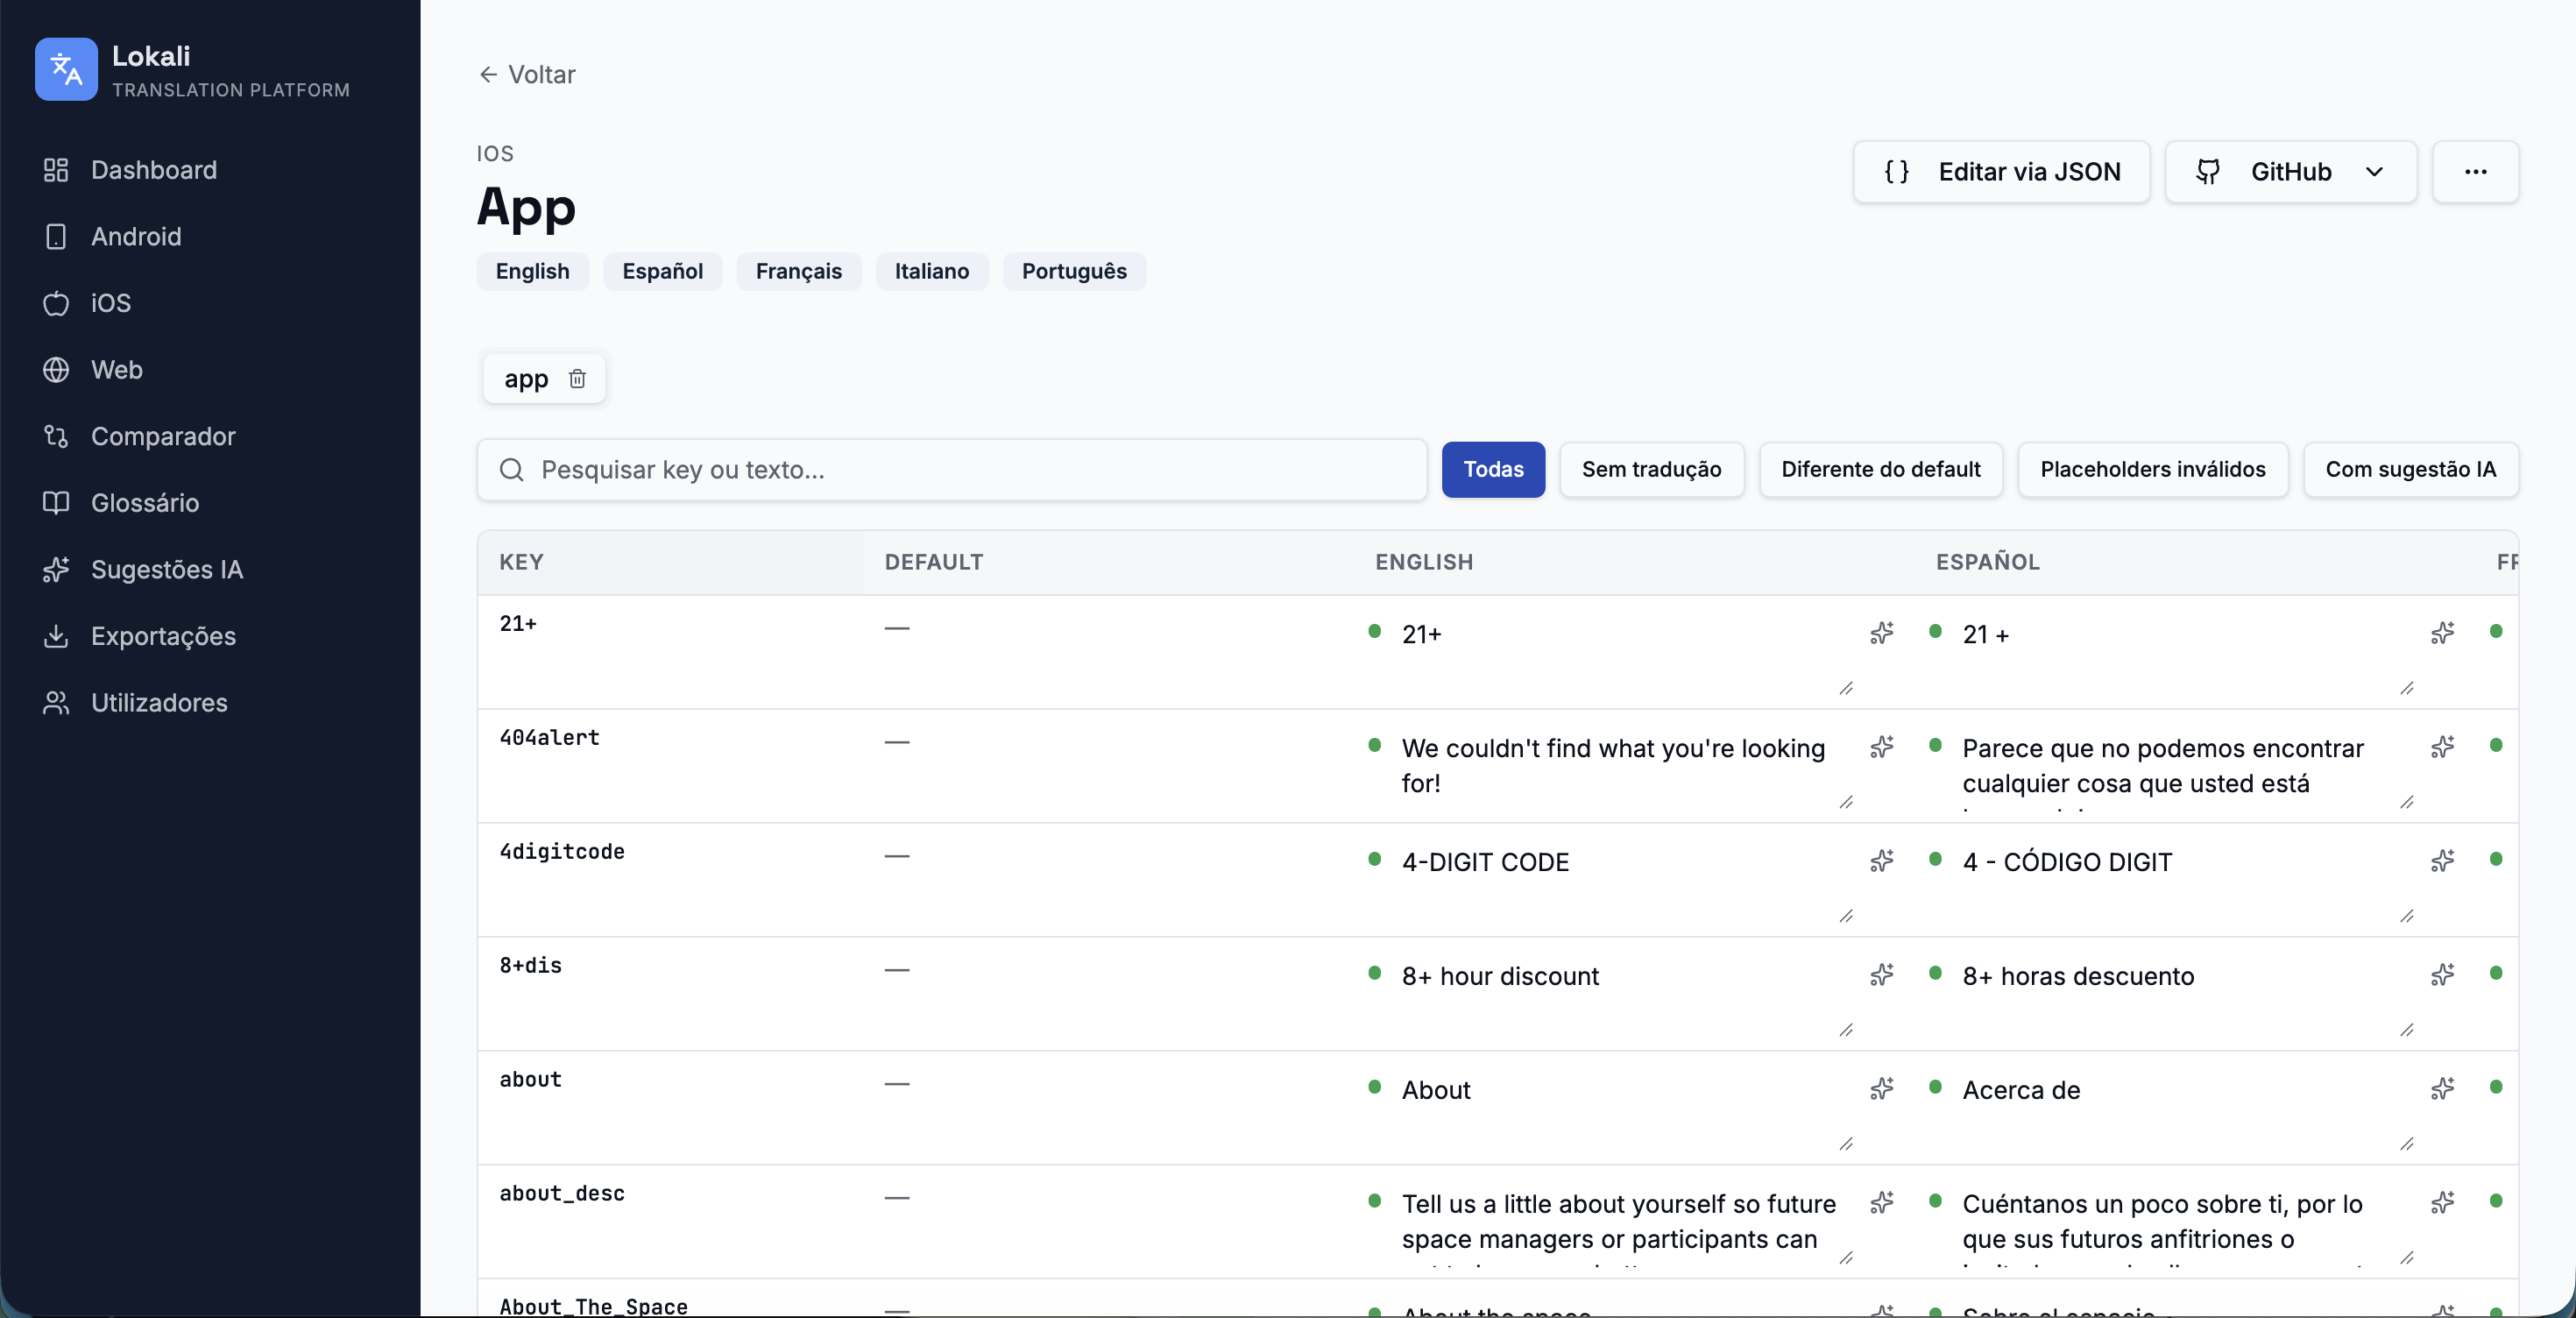Filter by Com sugestão IA
The height and width of the screenshot is (1318, 2576).
point(2410,469)
